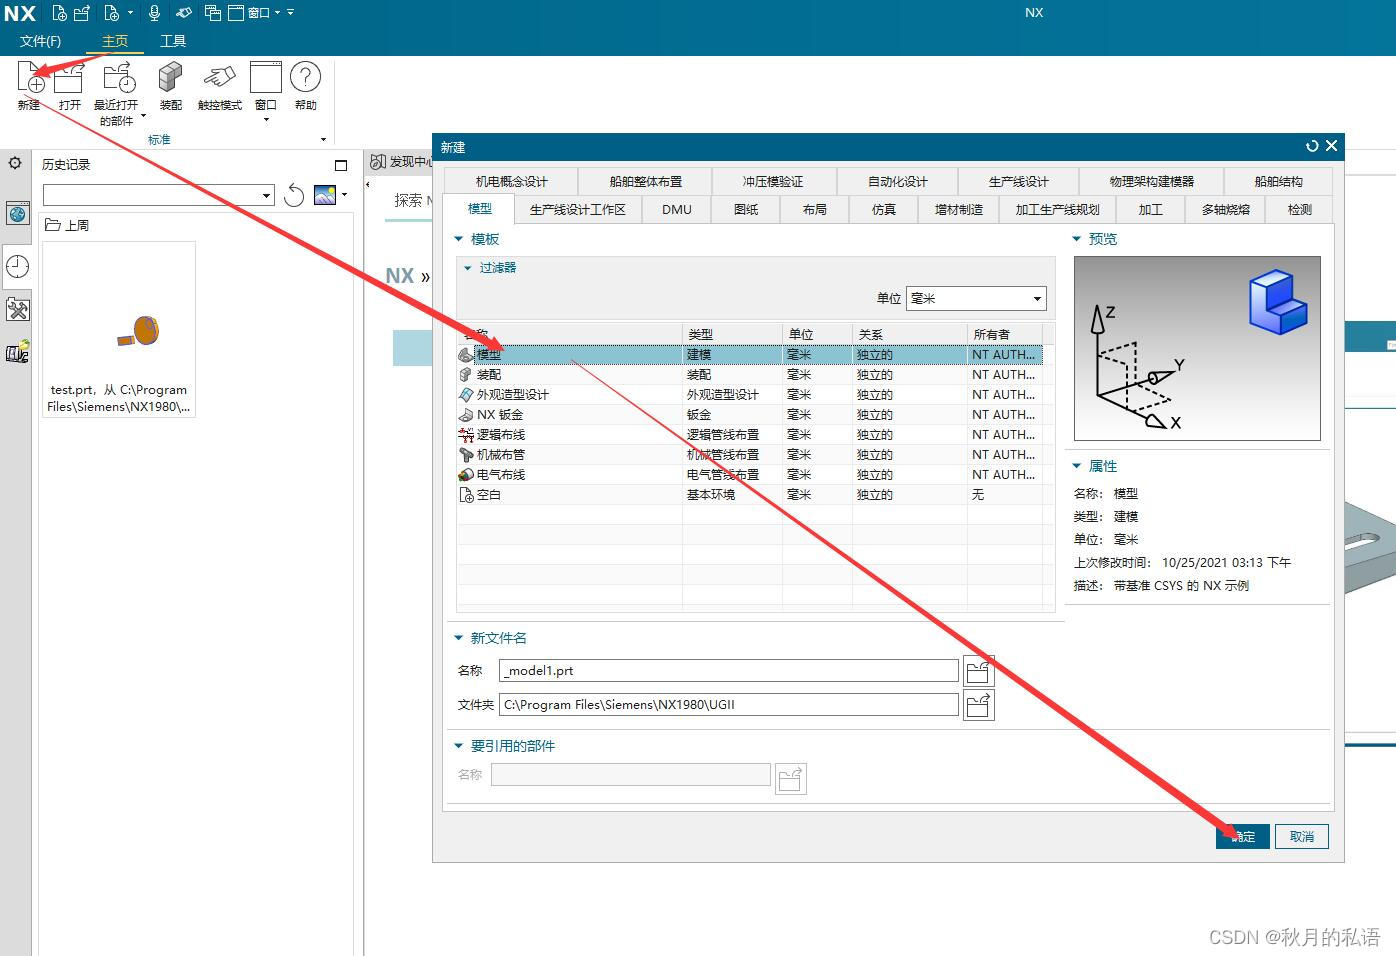Image resolution: width=1396 pixels, height=956 pixels.
Task: Click the 装配 (Assembly) ribbon icon
Action: coord(171,78)
